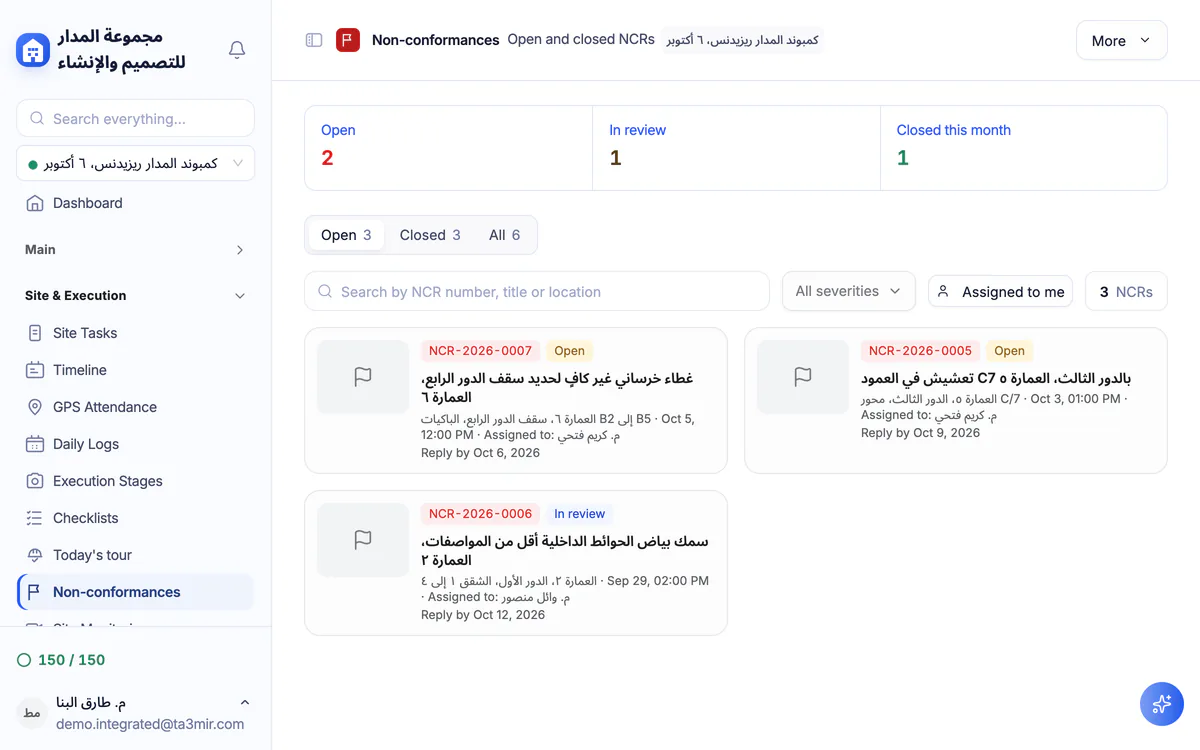Viewport: 1200px width, 750px height.
Task: Expand the Main section
Action: [x=135, y=250]
